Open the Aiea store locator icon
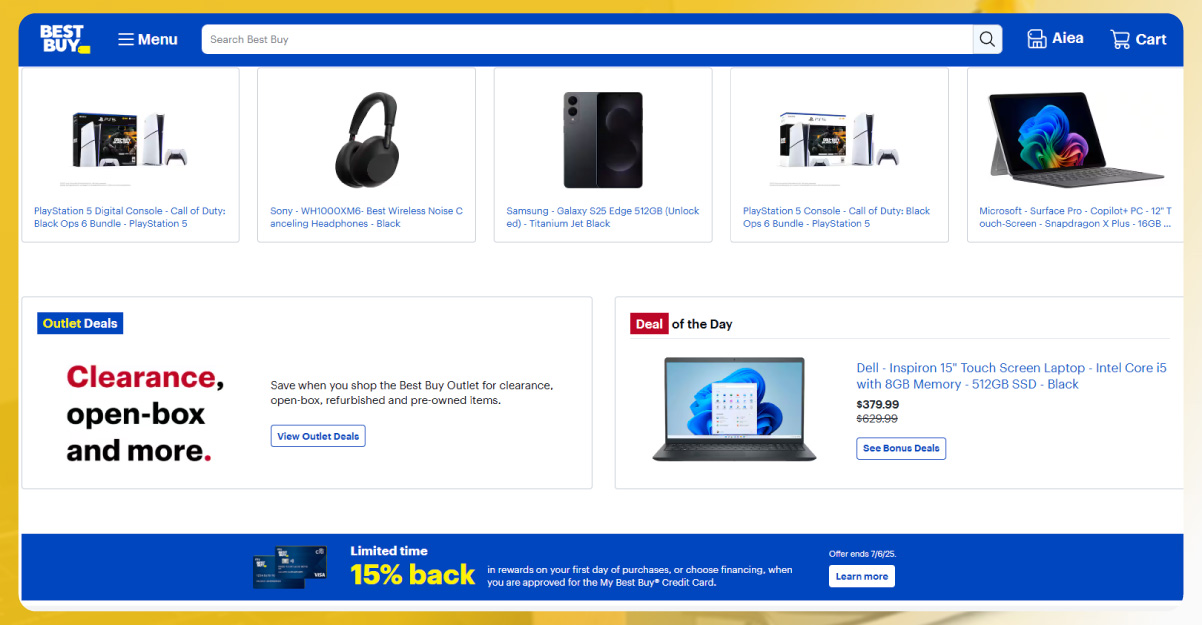1202x625 pixels. [x=1055, y=39]
